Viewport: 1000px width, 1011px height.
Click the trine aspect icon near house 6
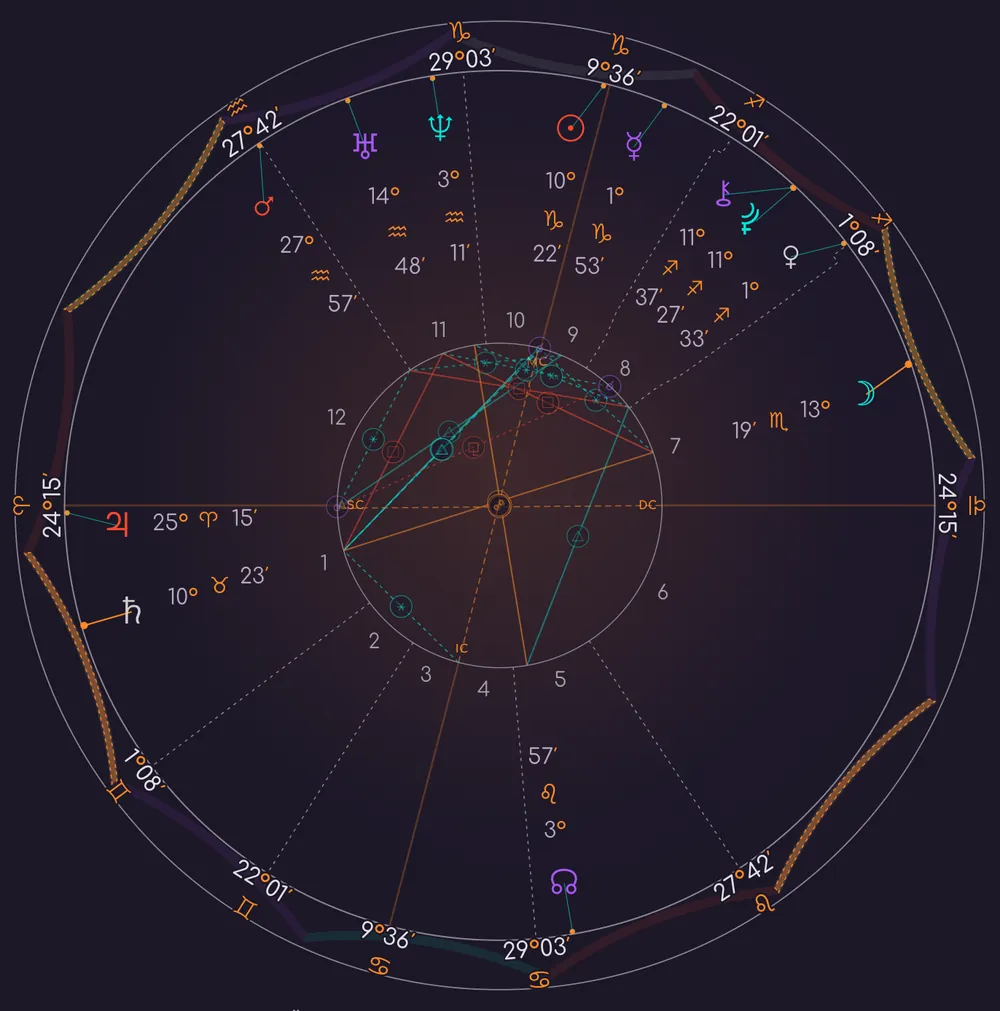click(x=578, y=536)
